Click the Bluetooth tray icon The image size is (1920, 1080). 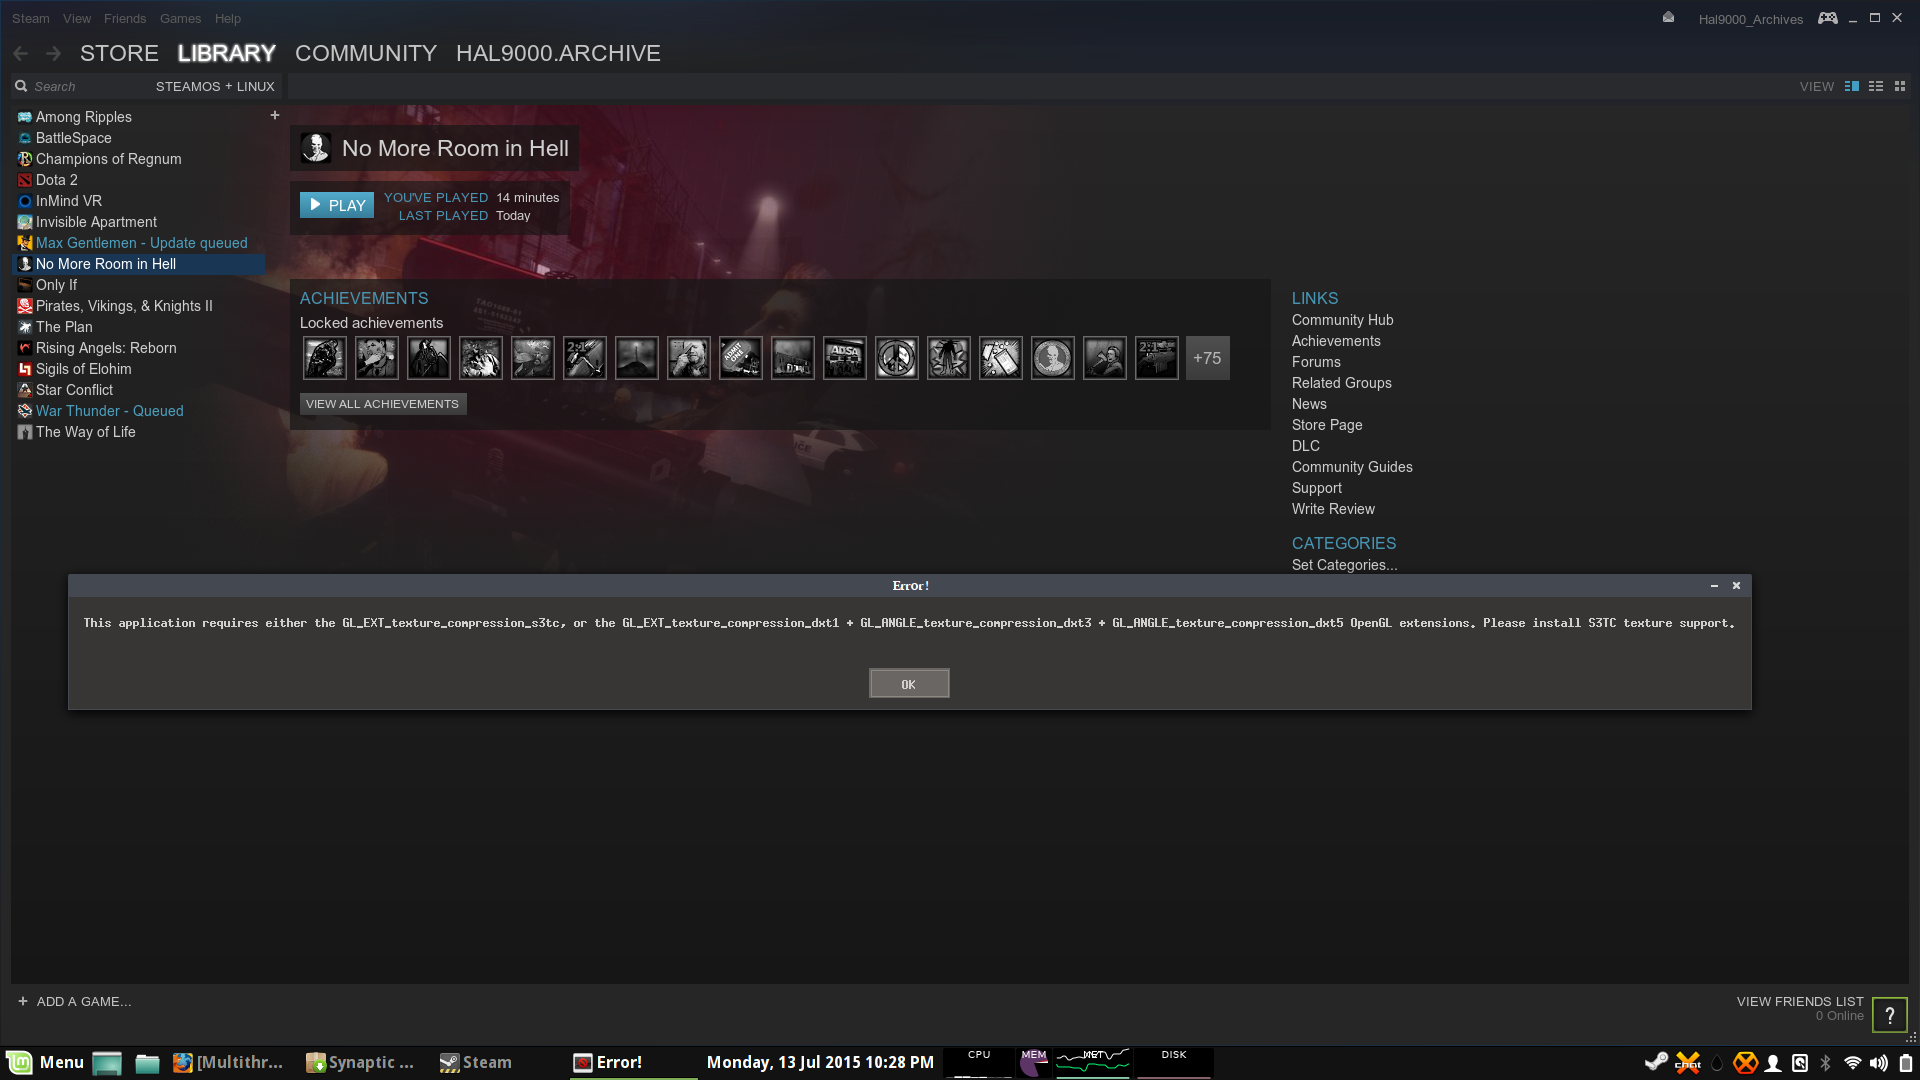(x=1825, y=1063)
